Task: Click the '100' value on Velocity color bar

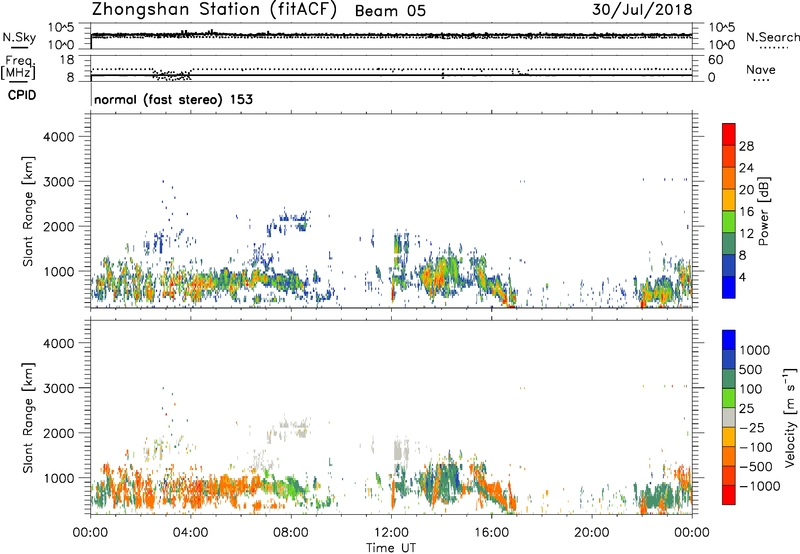Action: point(753,389)
